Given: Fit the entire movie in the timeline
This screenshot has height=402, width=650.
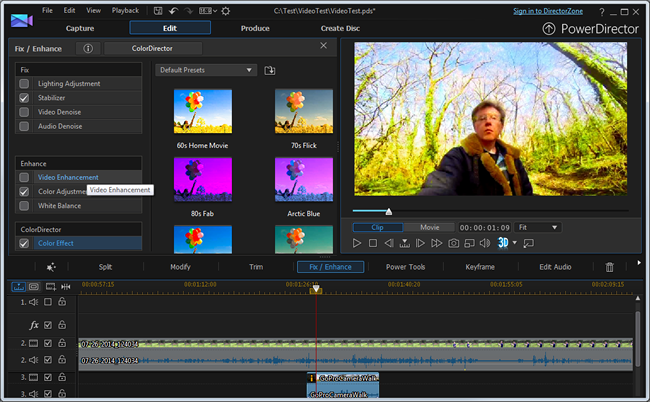Looking at the screenshot, I should pyautogui.click(x=65, y=287).
